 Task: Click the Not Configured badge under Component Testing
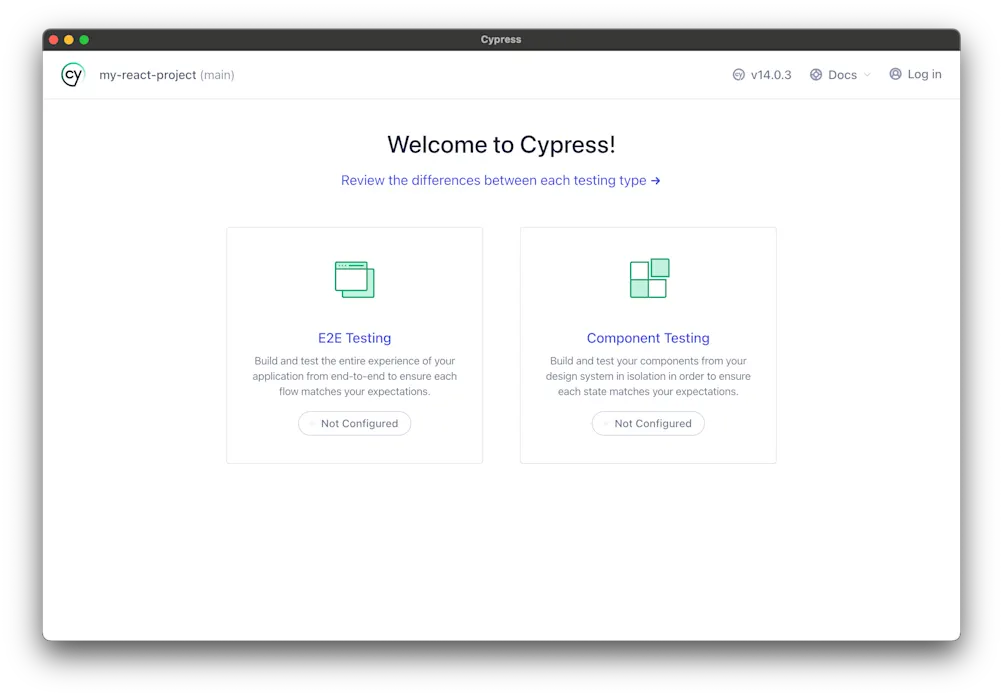[x=648, y=423]
